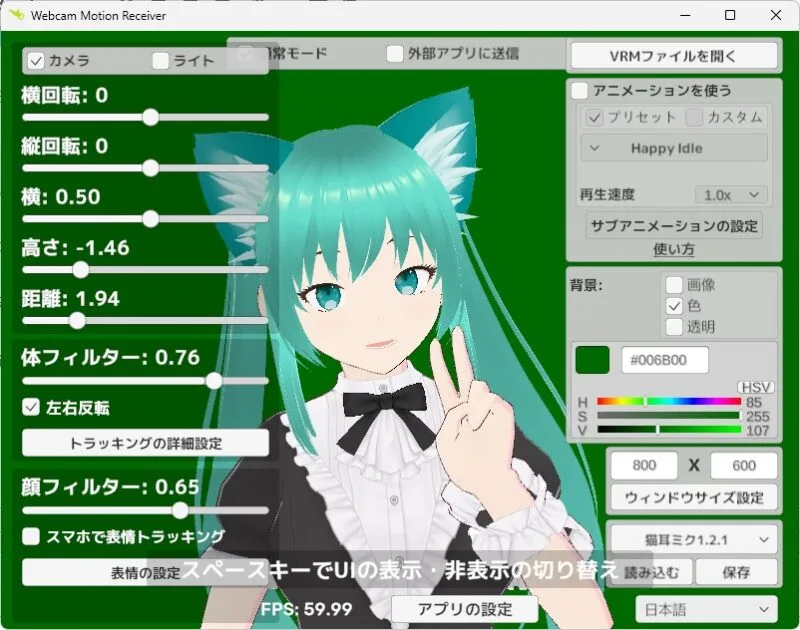The width and height of the screenshot is (800, 630).
Task: Expand the 猫耳ミク1.2.1 preset dropdown
Action: click(x=692, y=539)
